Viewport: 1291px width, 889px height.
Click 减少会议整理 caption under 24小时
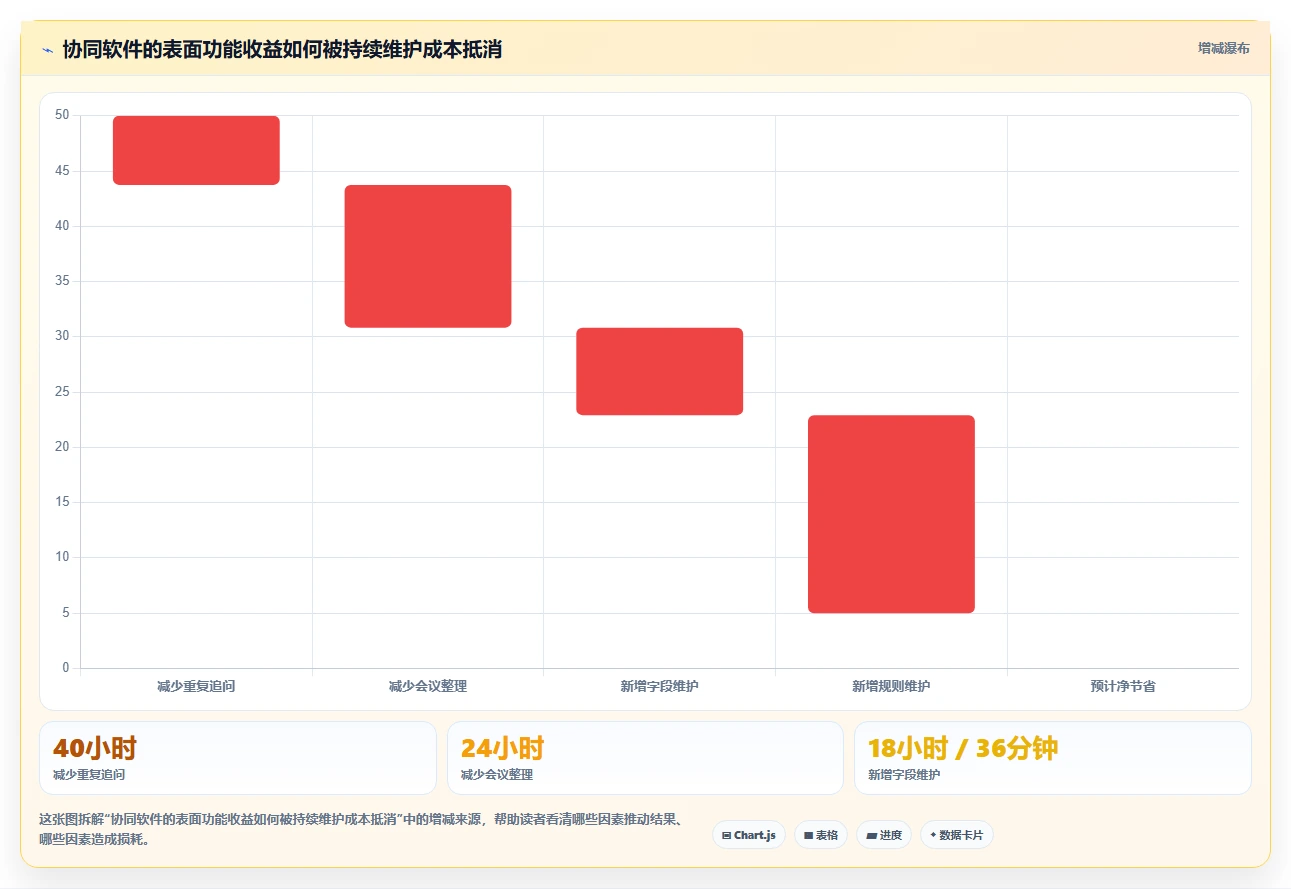(x=497, y=775)
